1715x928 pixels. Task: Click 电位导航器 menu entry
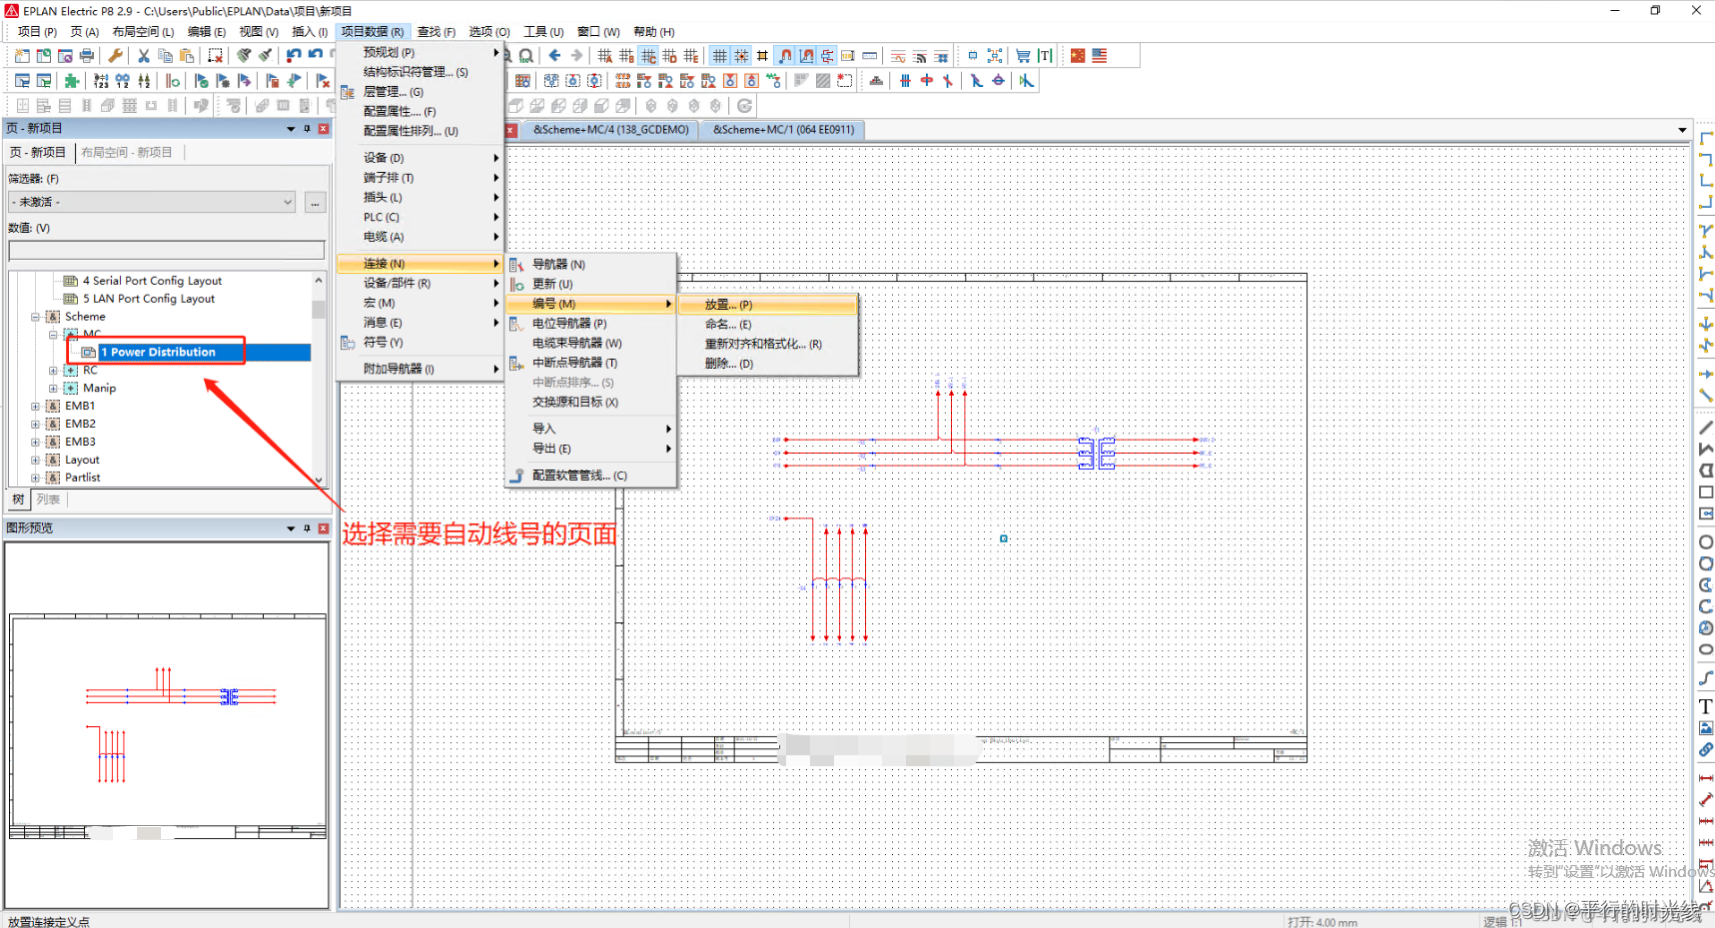(x=591, y=324)
